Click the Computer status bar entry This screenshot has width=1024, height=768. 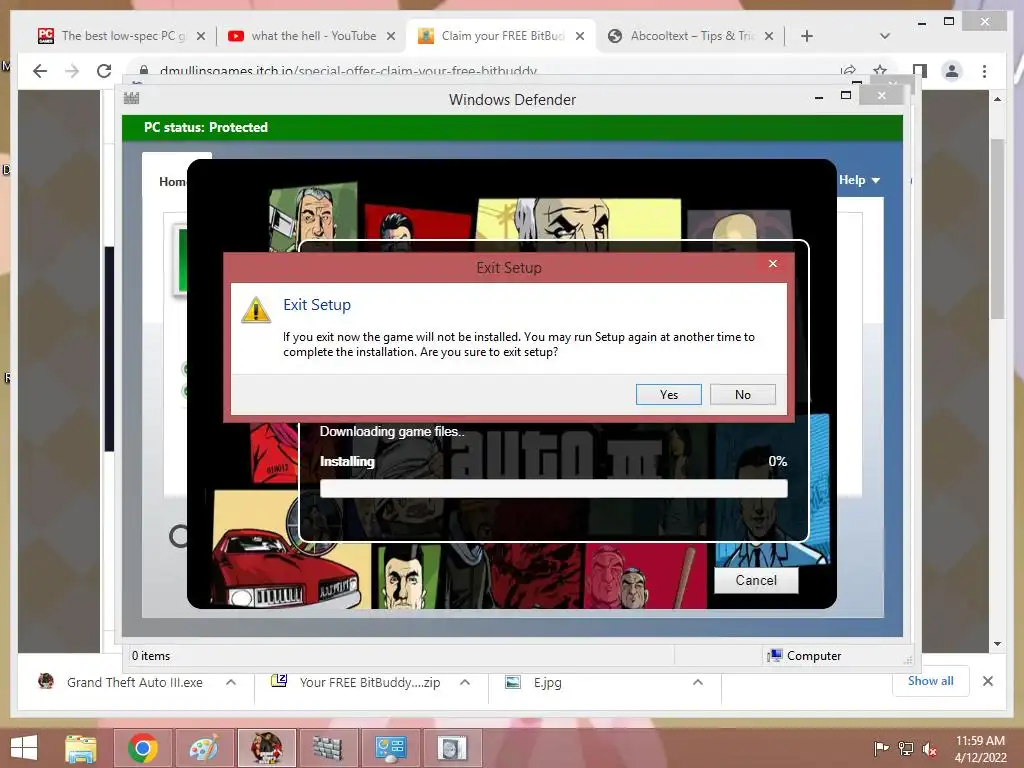[805, 656]
